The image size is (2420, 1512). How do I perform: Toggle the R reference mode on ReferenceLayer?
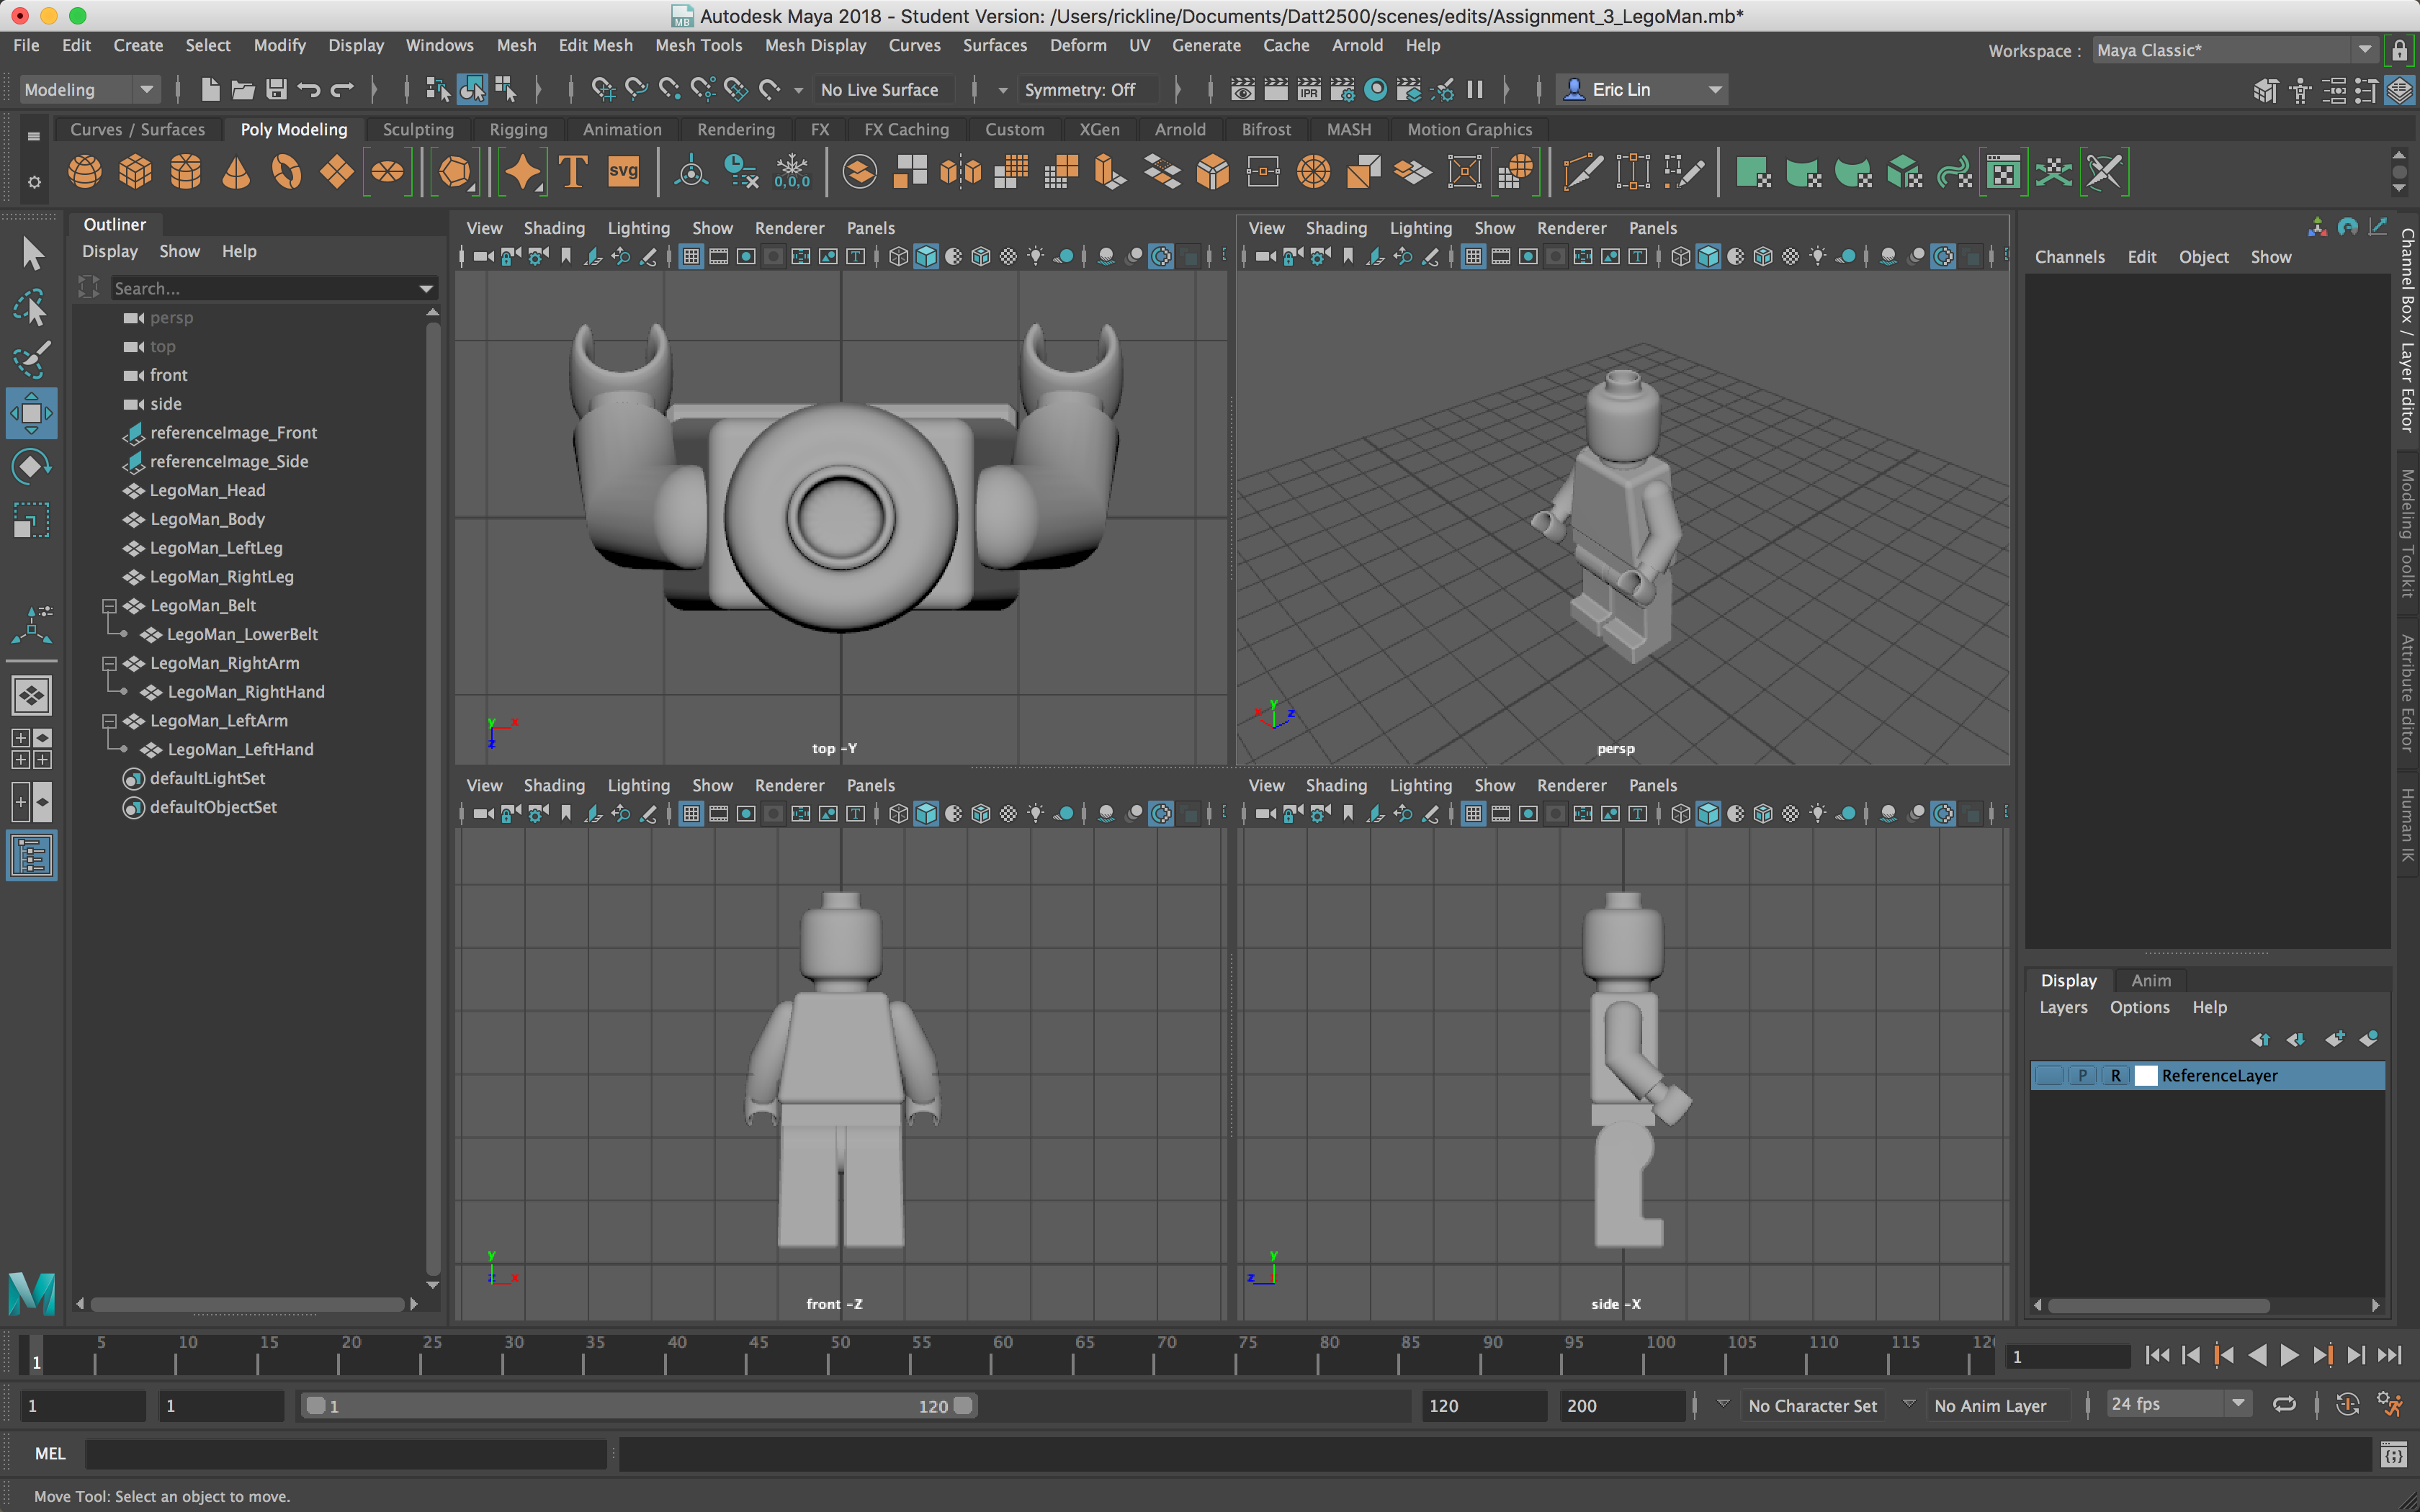pyautogui.click(x=2115, y=1075)
